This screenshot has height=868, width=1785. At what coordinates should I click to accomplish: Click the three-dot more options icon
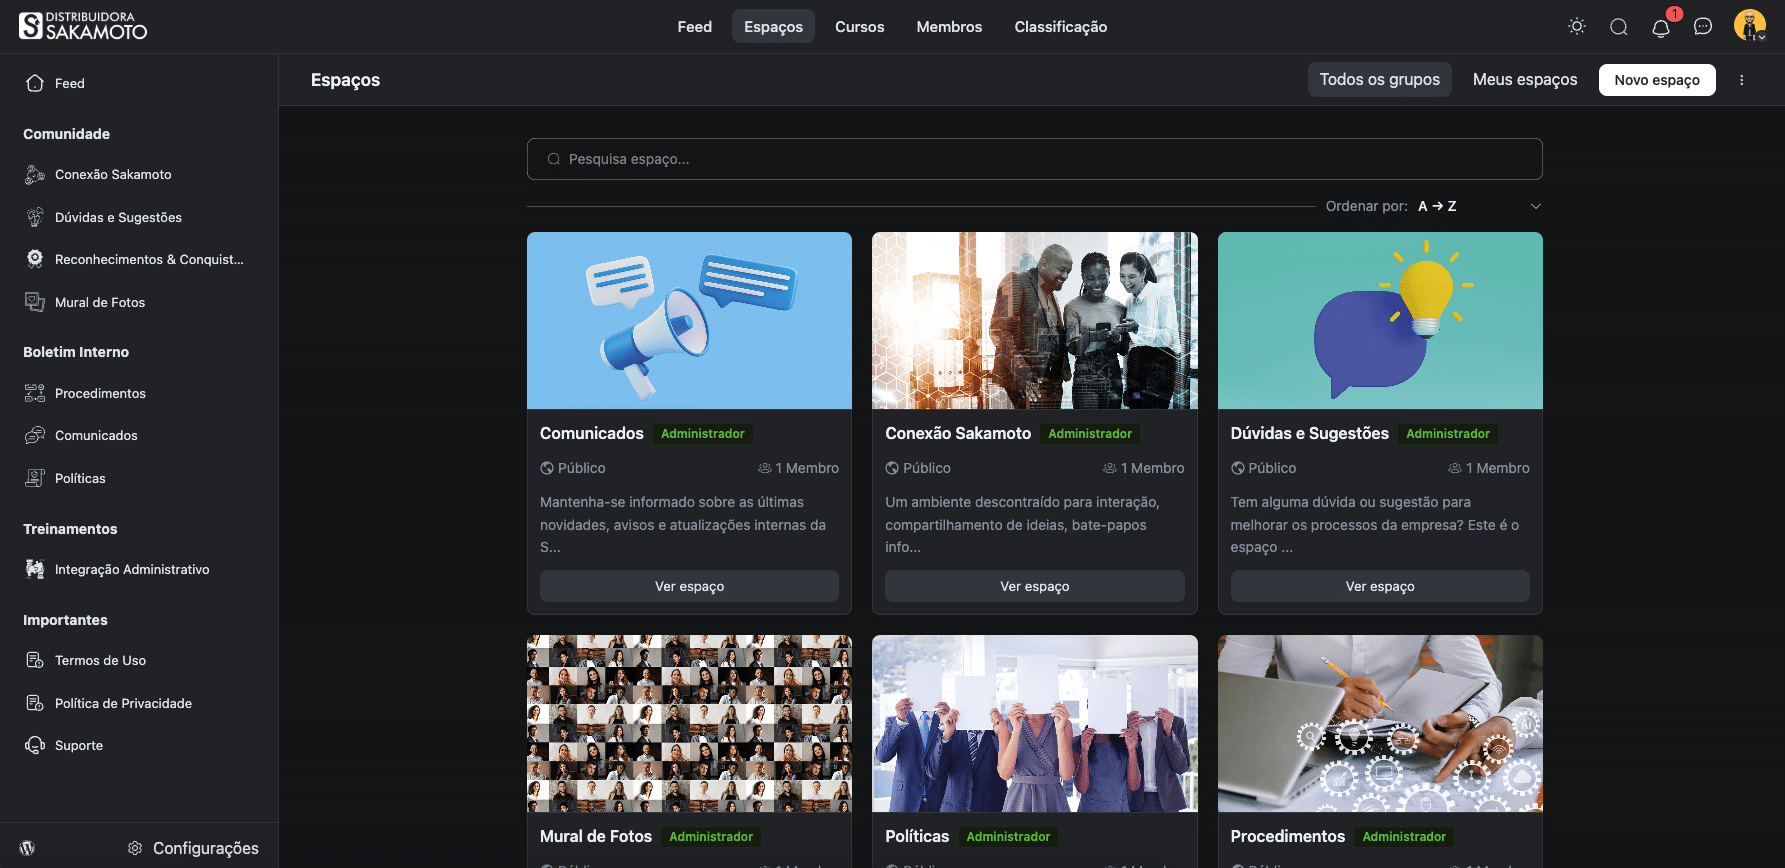[1742, 80]
